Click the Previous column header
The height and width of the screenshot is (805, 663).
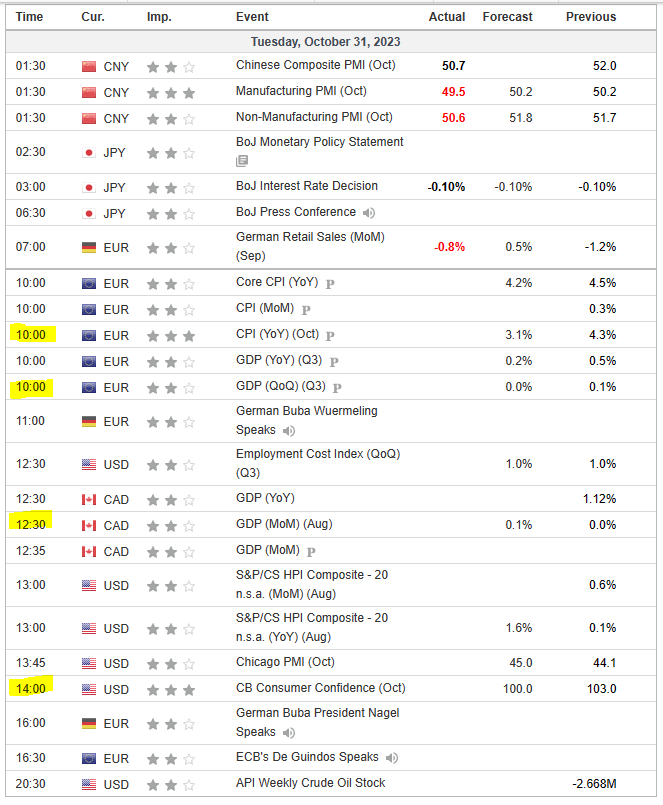[x=591, y=17]
